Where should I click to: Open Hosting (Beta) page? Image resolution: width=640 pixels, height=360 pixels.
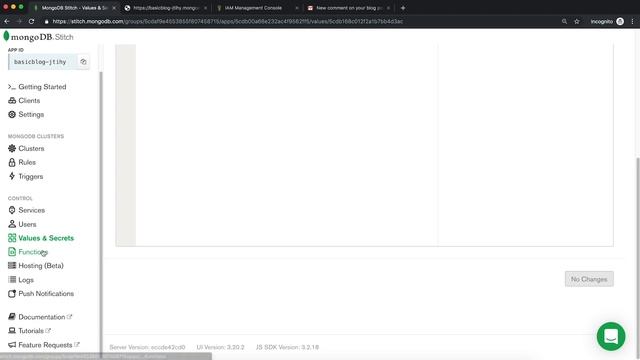point(41,266)
